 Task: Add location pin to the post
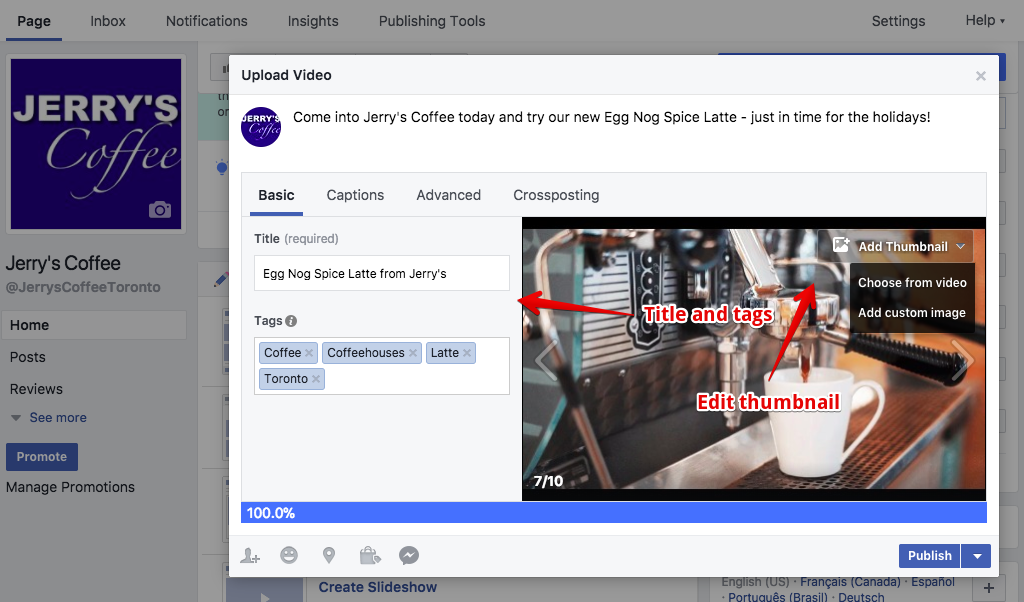coord(329,556)
